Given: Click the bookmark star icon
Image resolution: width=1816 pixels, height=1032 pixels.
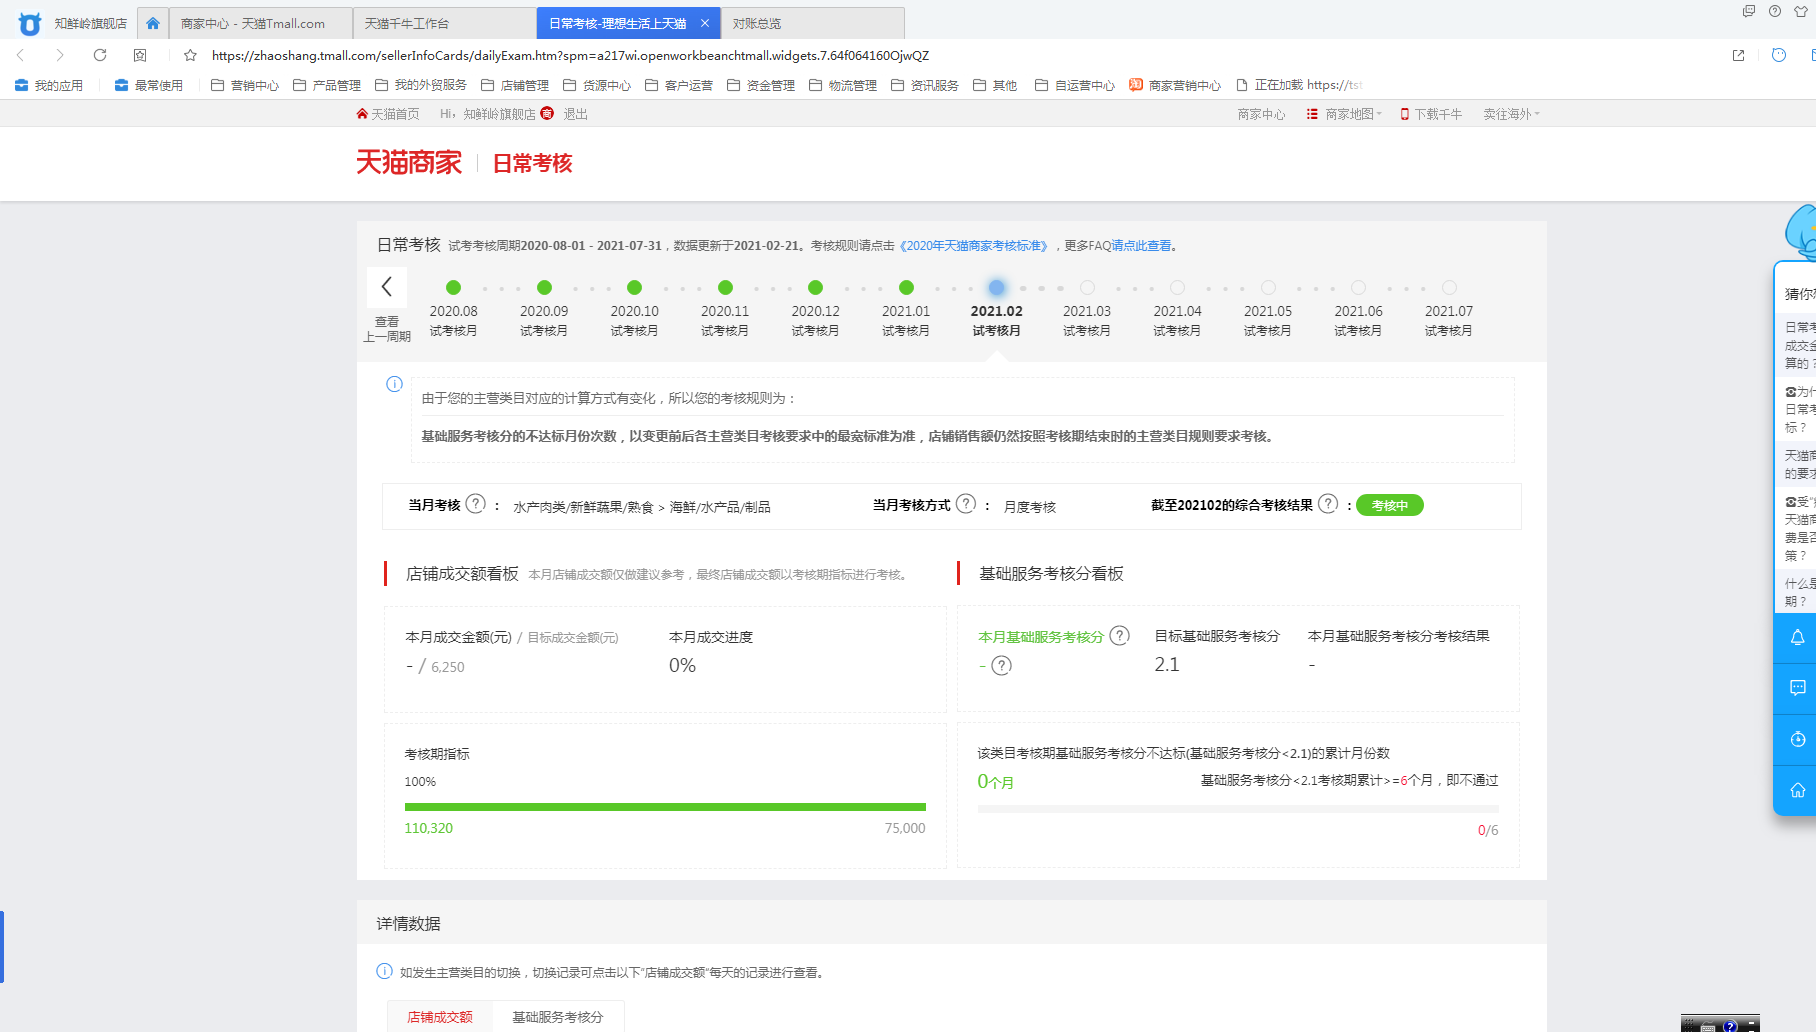Looking at the screenshot, I should pyautogui.click(x=190, y=55).
